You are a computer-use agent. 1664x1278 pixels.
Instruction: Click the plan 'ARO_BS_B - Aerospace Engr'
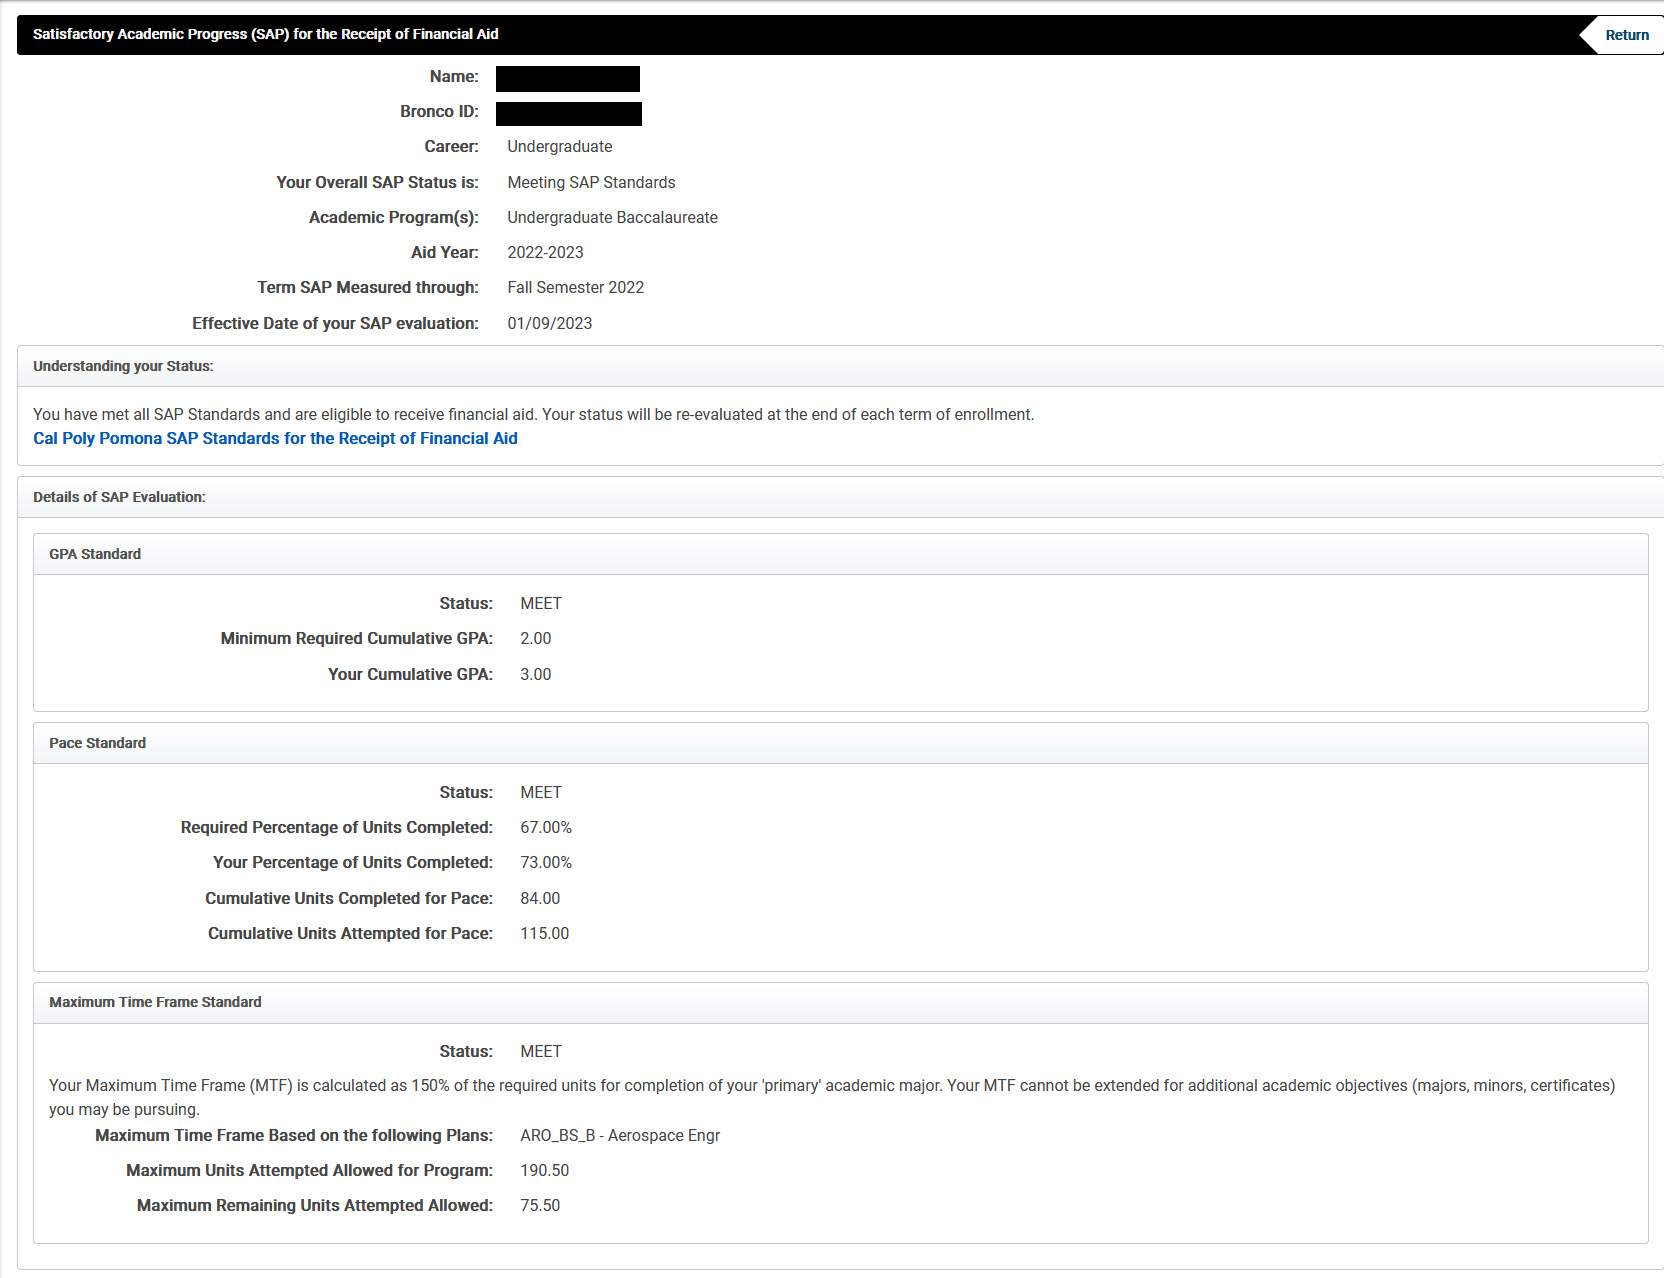click(x=620, y=1135)
